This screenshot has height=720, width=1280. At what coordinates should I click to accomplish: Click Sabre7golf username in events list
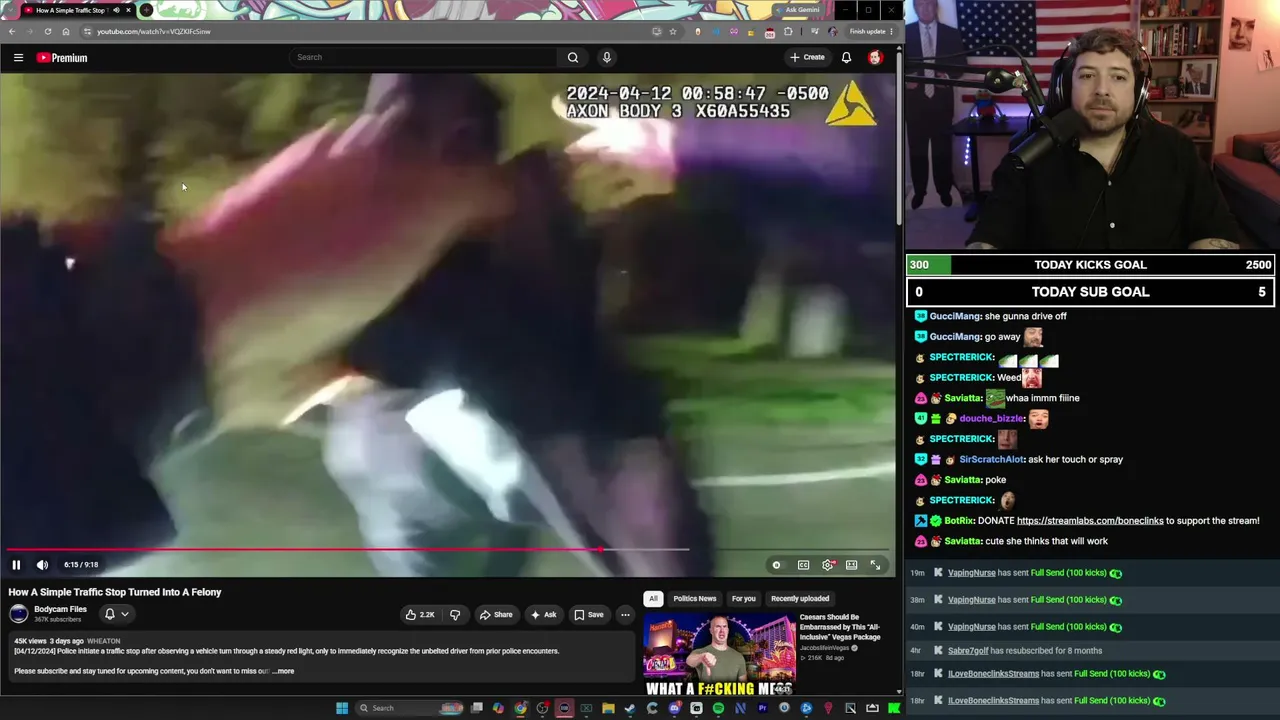click(968, 650)
